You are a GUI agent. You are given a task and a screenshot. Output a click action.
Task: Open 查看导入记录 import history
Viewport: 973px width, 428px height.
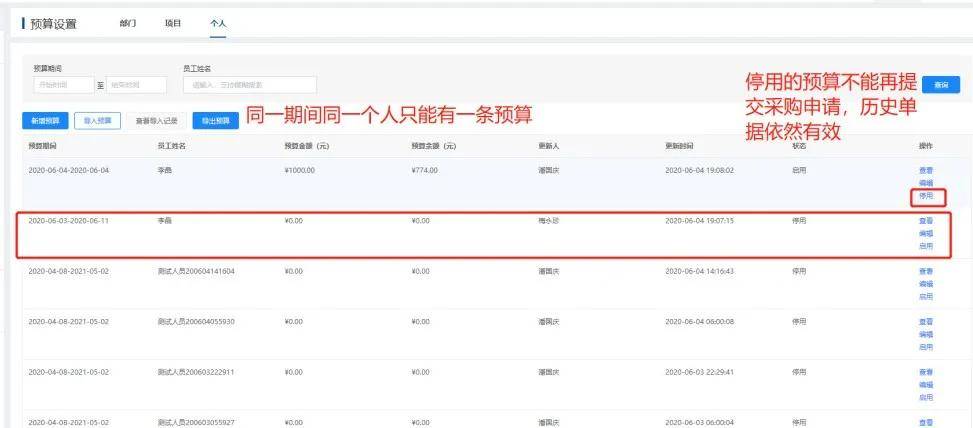coord(156,121)
